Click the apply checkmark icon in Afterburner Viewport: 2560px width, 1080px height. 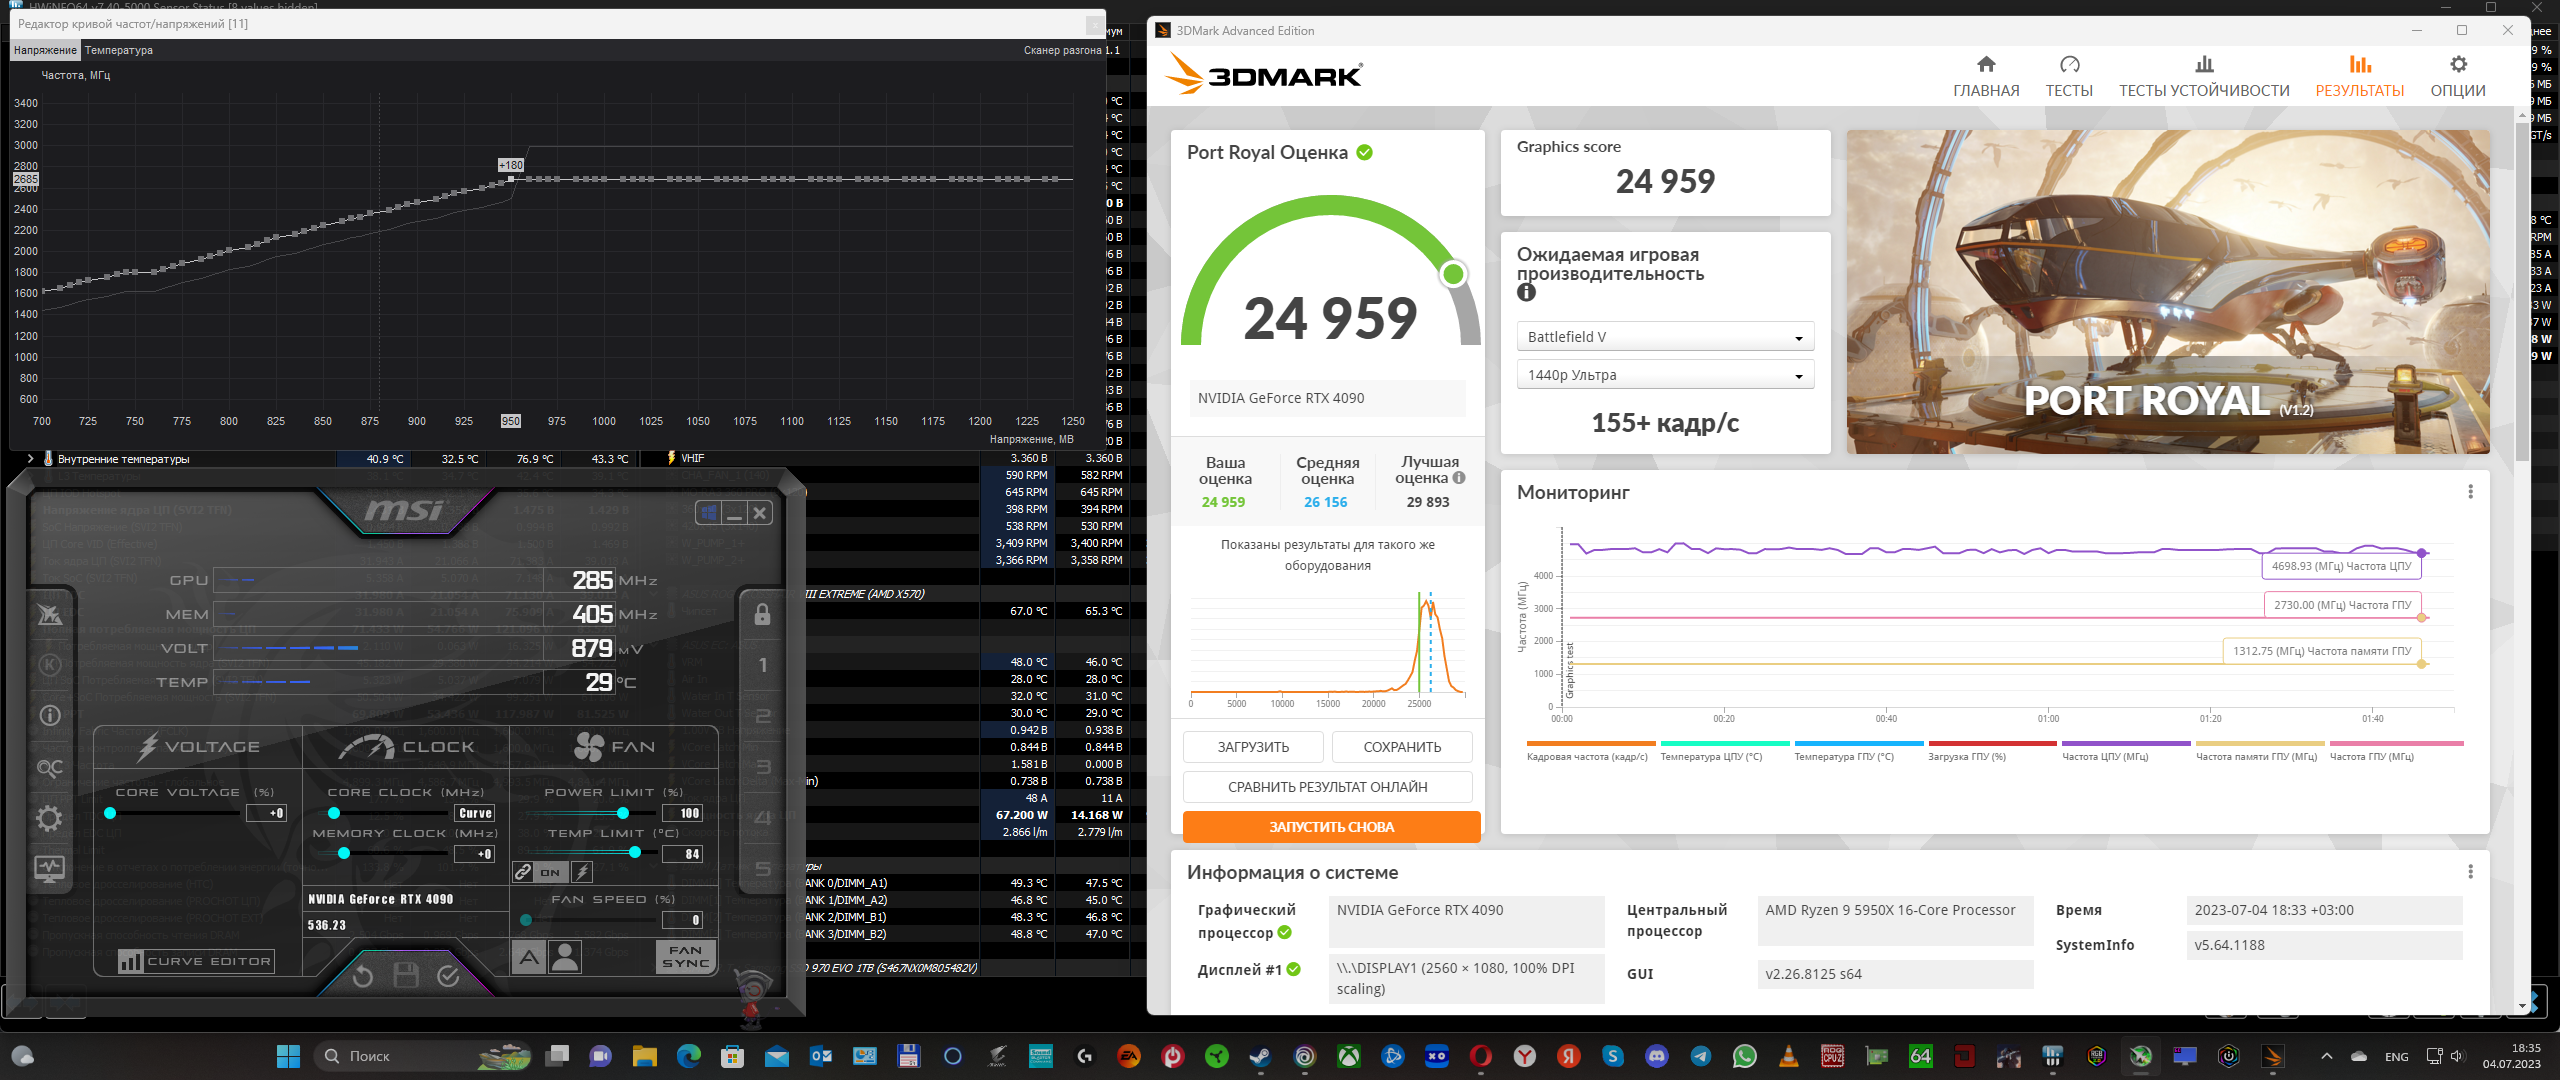448,976
